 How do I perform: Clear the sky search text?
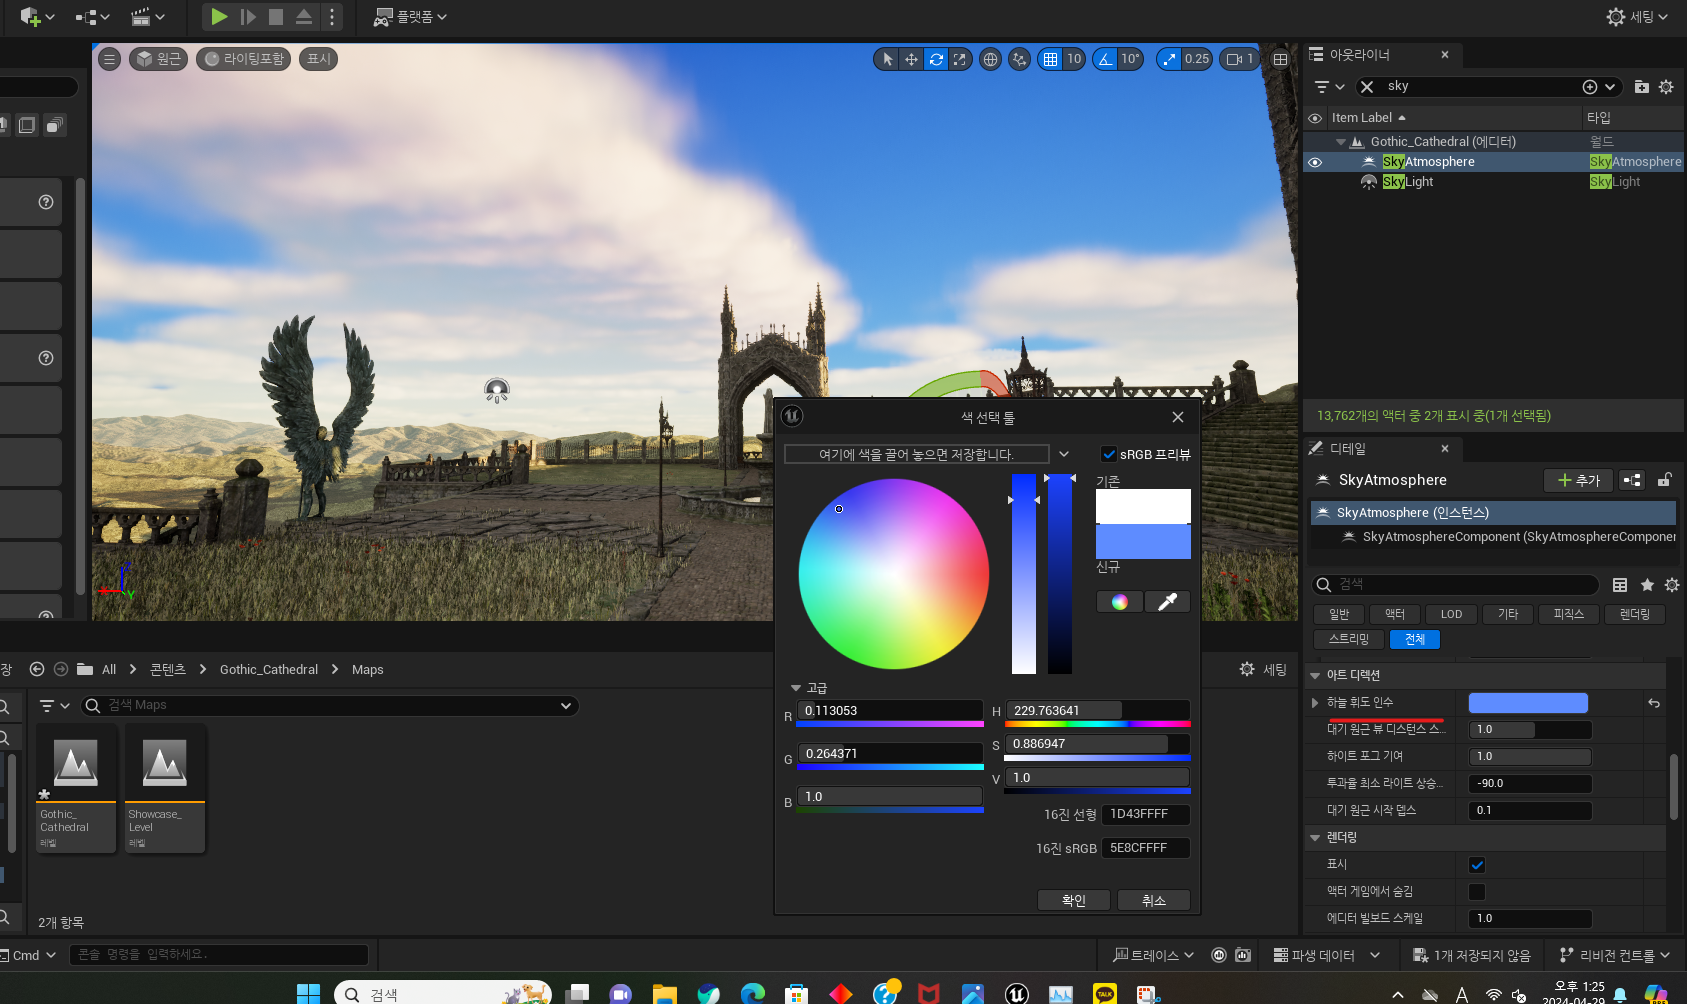[1367, 87]
